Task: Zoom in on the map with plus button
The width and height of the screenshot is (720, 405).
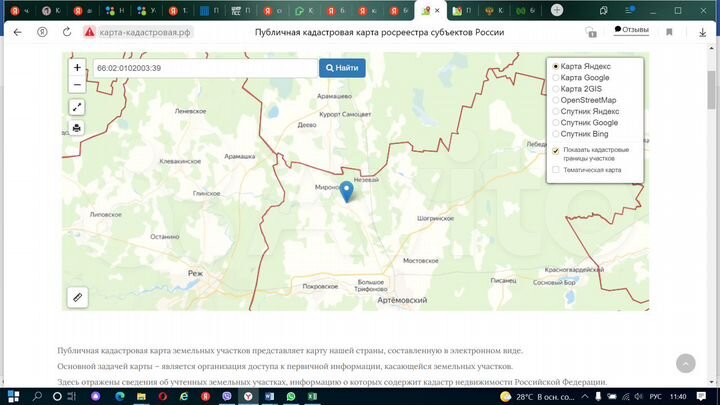Action: (x=77, y=68)
